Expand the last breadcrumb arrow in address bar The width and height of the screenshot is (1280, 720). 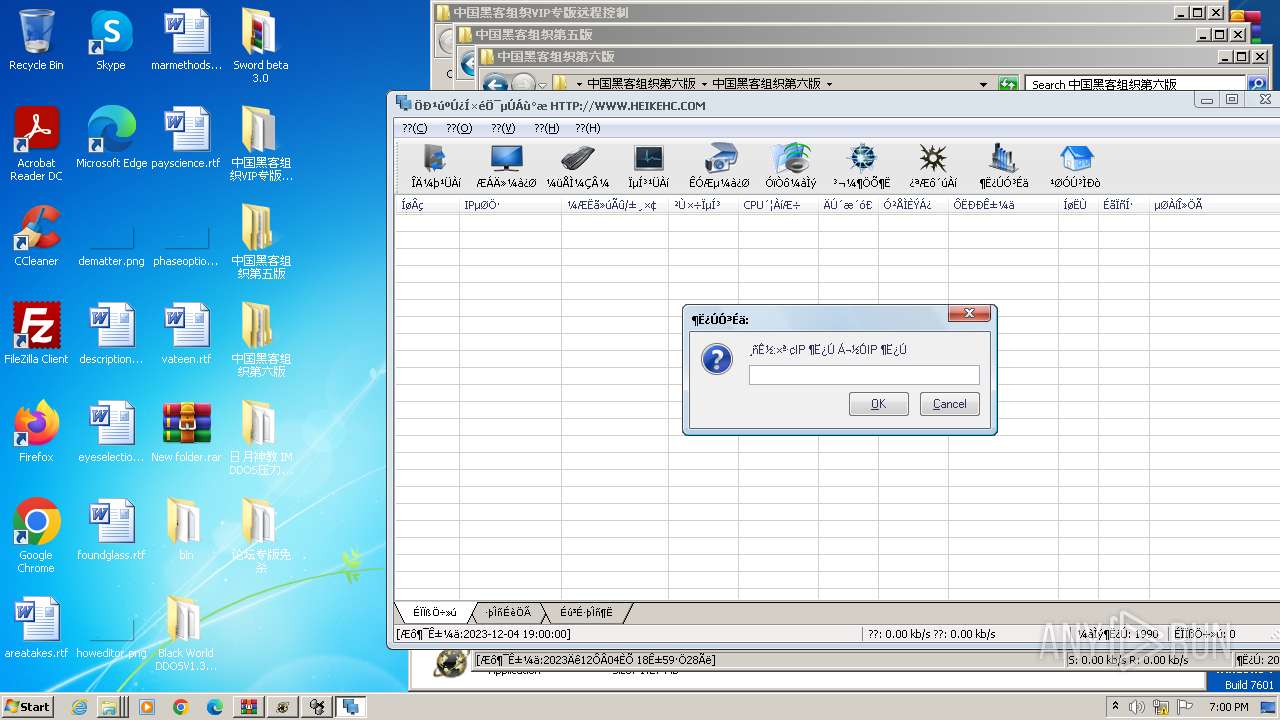[829, 85]
